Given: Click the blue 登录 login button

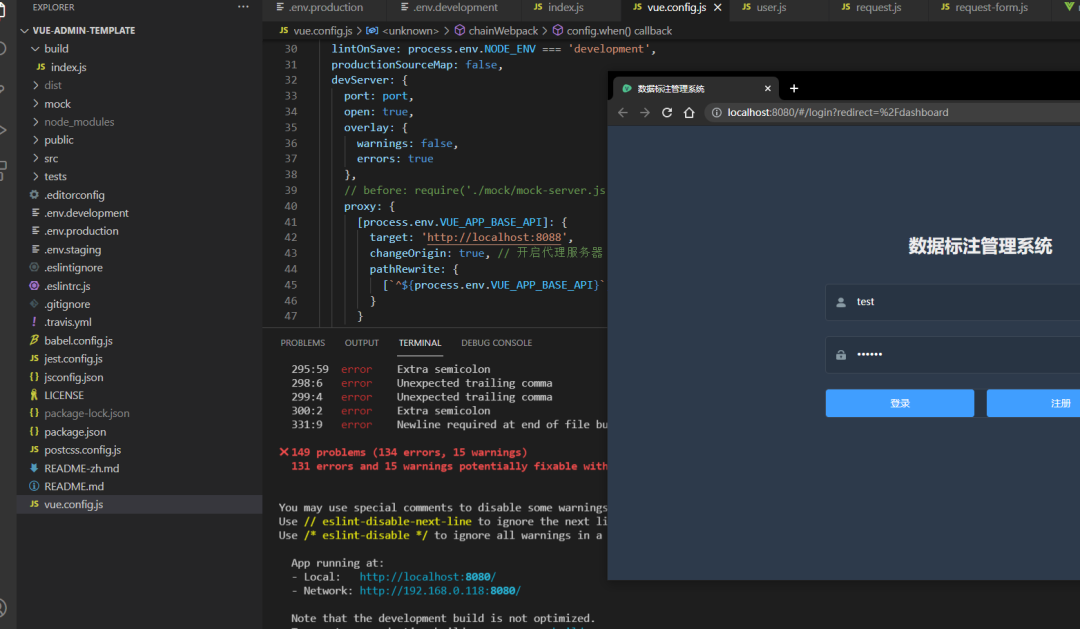Looking at the screenshot, I should (x=900, y=403).
